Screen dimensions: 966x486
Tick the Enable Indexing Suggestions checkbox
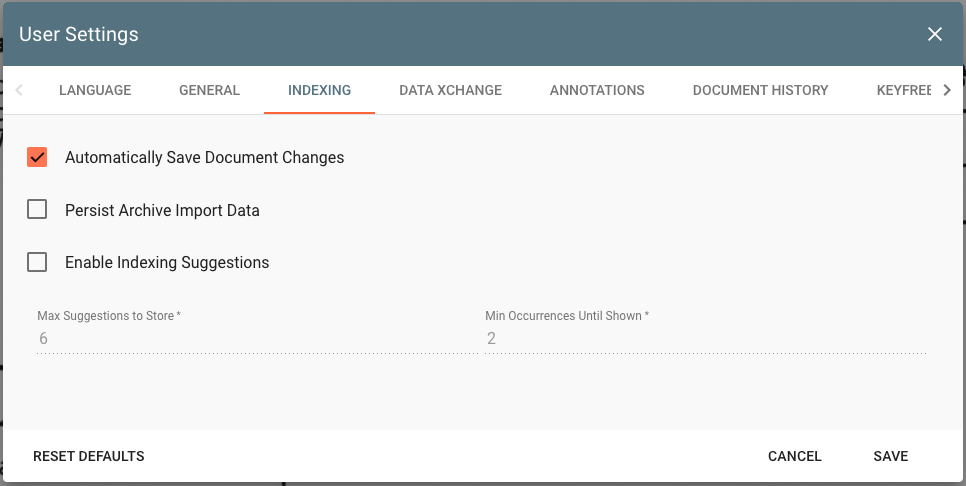coord(37,262)
